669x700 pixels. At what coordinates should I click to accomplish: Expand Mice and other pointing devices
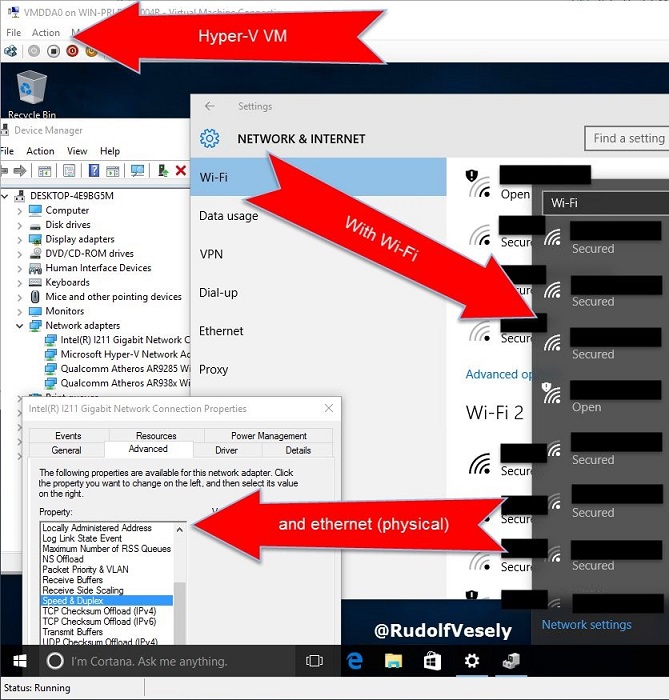point(19,297)
